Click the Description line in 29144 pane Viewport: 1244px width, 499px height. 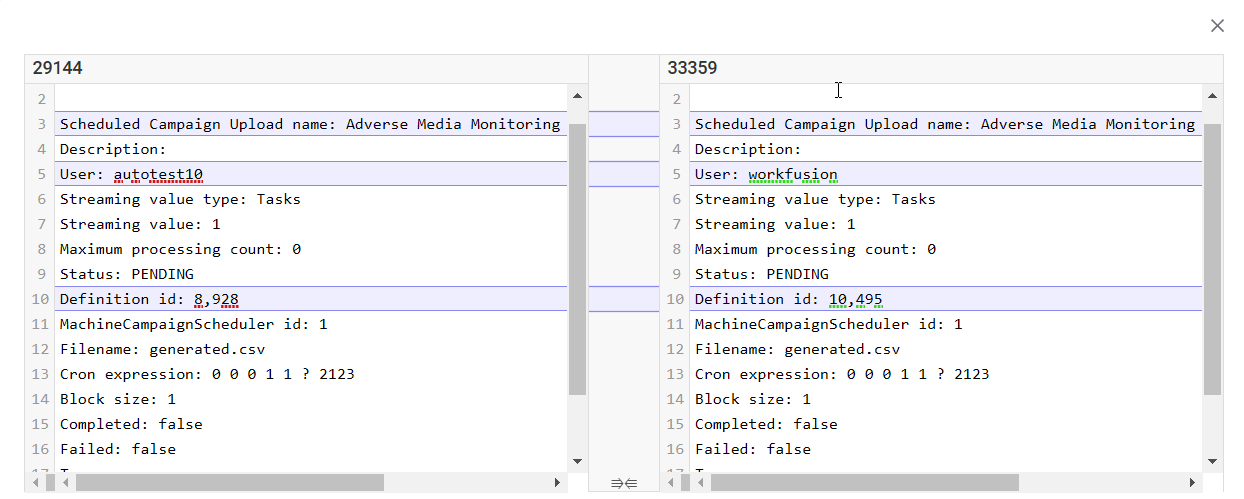(x=113, y=149)
